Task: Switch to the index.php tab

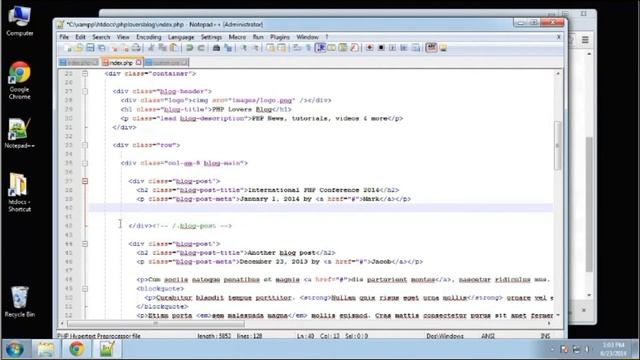Action: click(x=121, y=62)
